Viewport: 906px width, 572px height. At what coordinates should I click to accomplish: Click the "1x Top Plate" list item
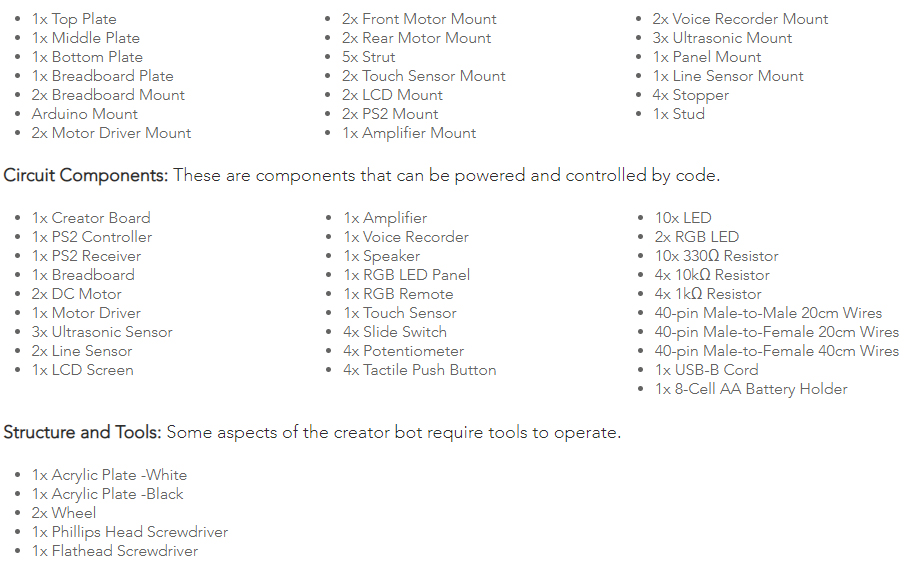coord(74,19)
